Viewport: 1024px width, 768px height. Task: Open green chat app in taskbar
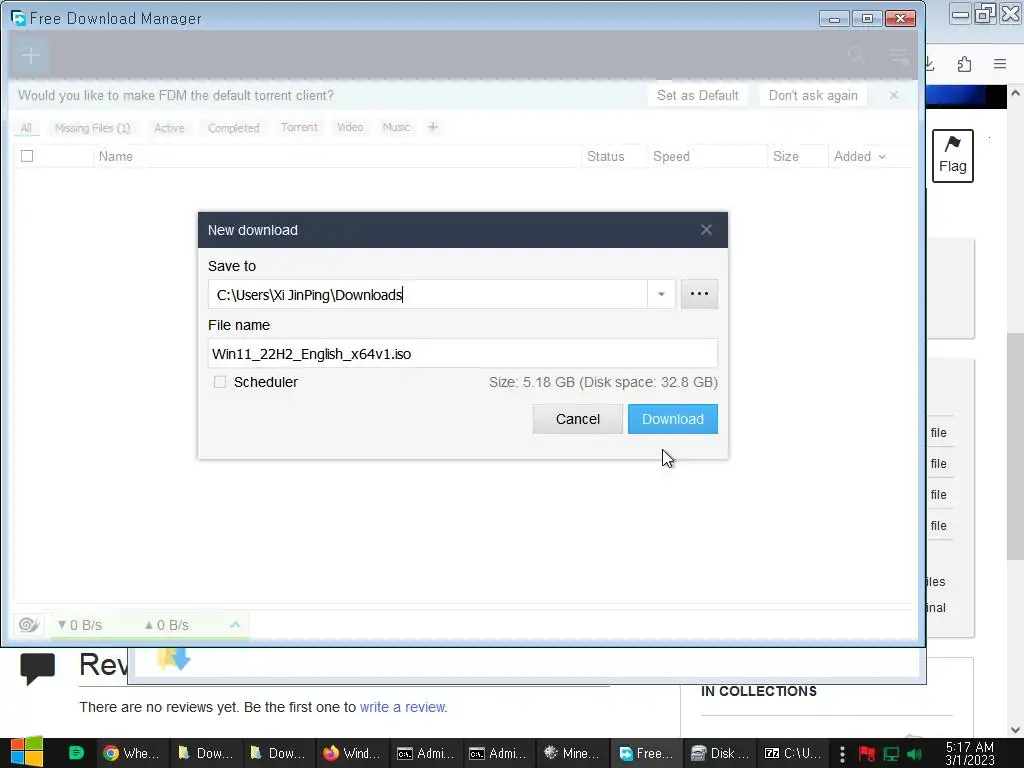point(76,753)
